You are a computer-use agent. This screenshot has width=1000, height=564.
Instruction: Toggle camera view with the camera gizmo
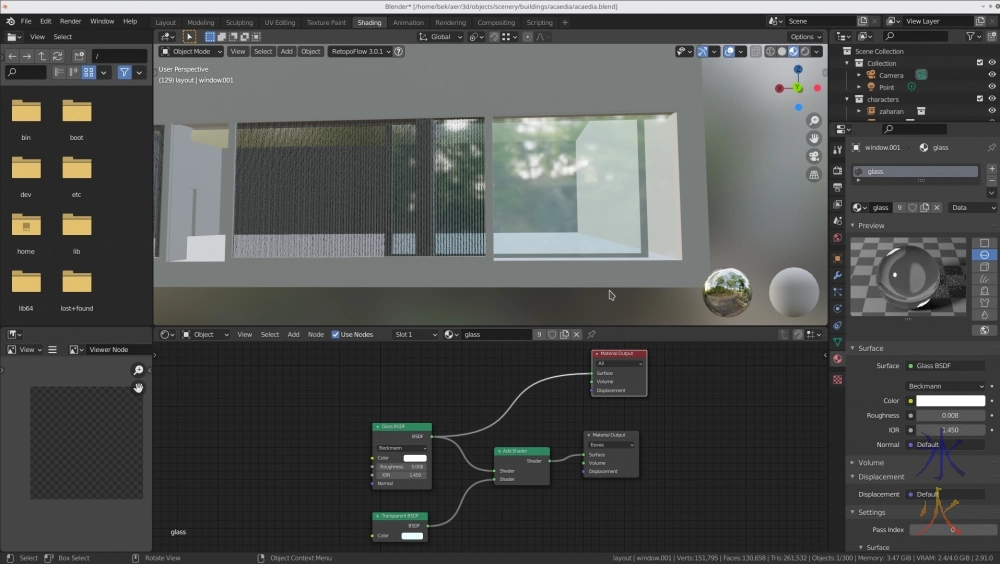coord(815,156)
